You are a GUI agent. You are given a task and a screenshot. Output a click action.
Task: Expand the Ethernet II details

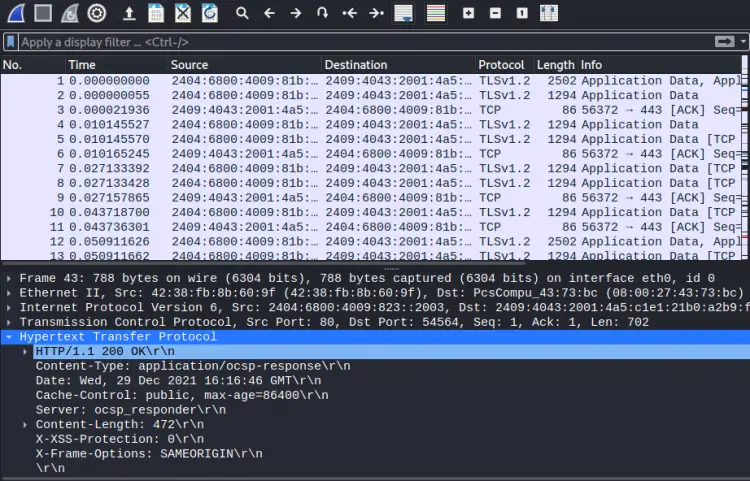pyautogui.click(x=9, y=293)
